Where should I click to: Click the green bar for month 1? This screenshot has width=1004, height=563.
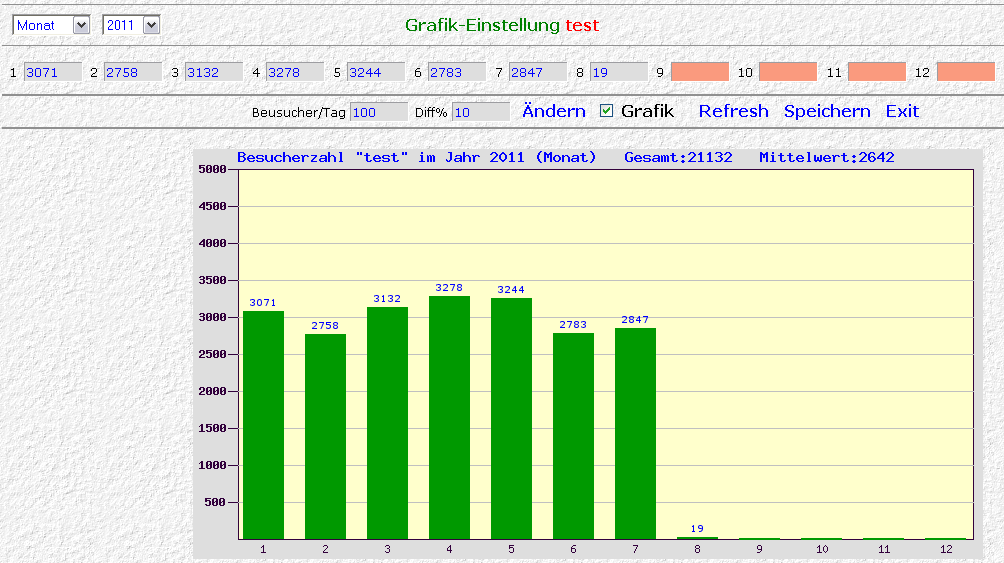263,425
